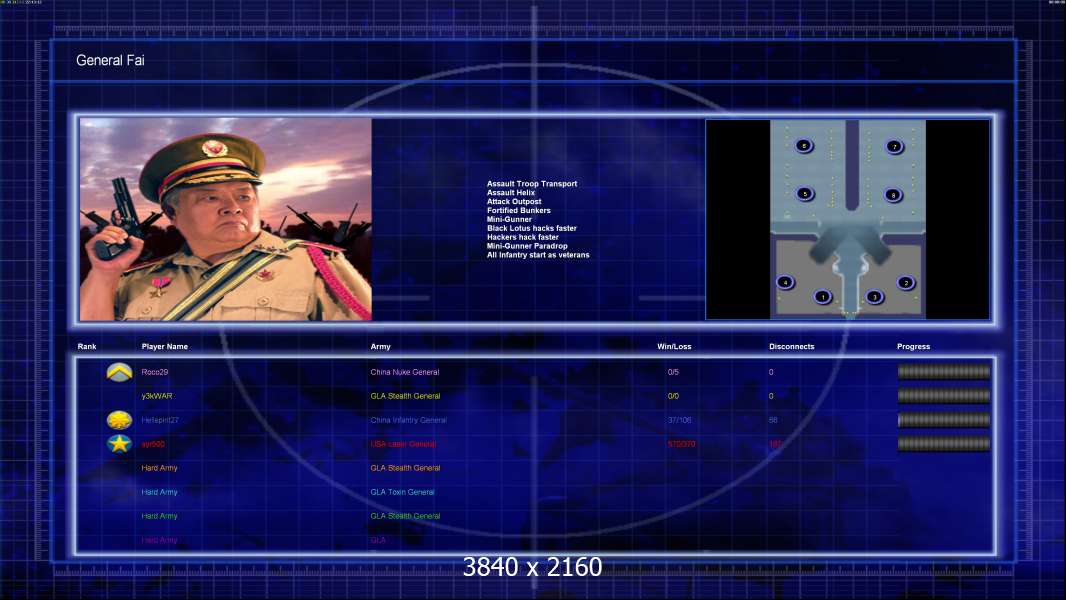Click the player name in the China Infantry General row
Screen dimensions: 1066x600
click(160, 420)
